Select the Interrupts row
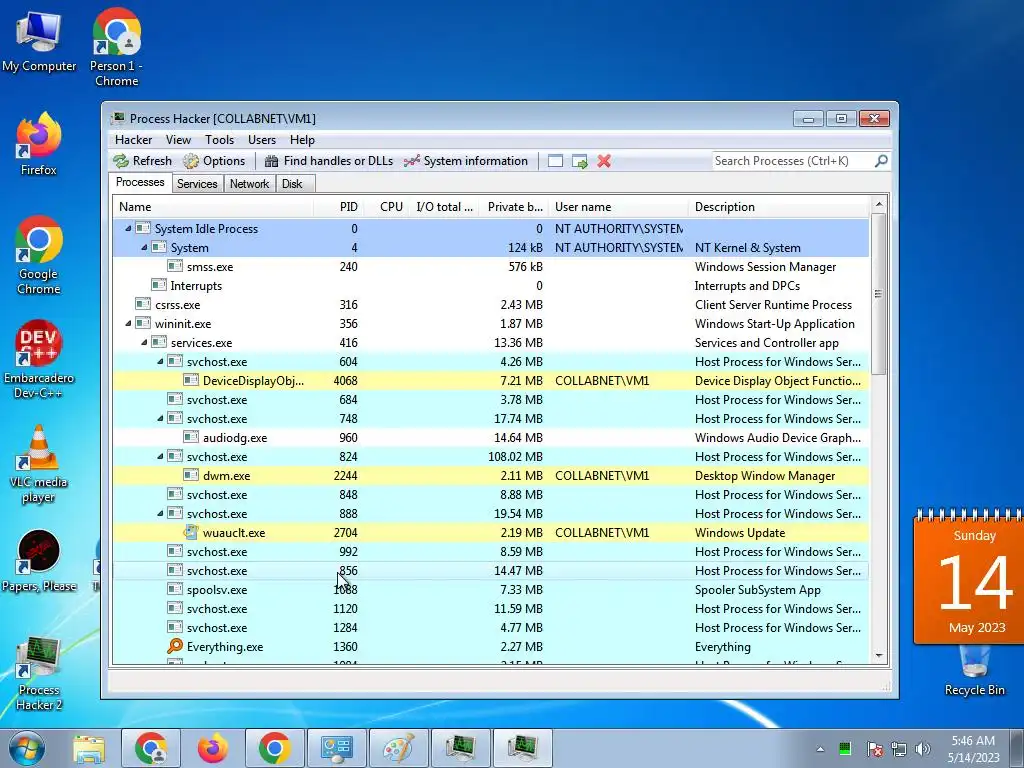1024x768 pixels. click(x=491, y=285)
